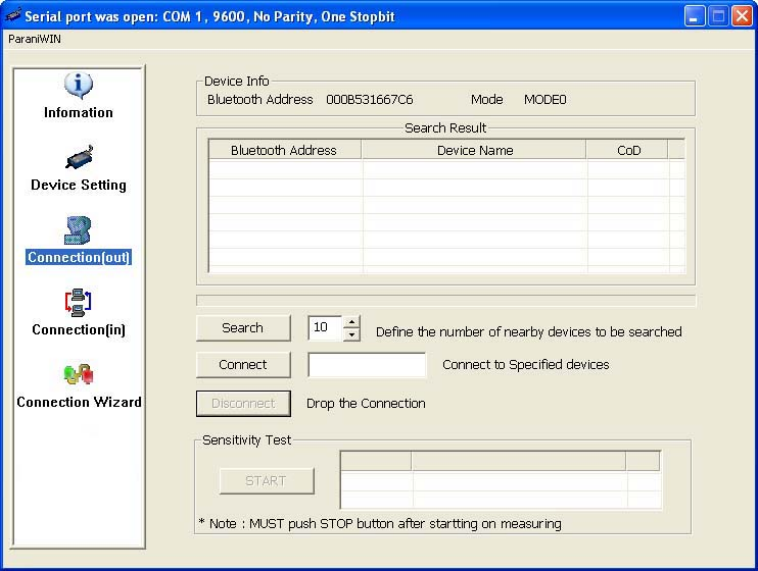Minimize the ParaniWIN window
This screenshot has height=571, width=758.
695,16
